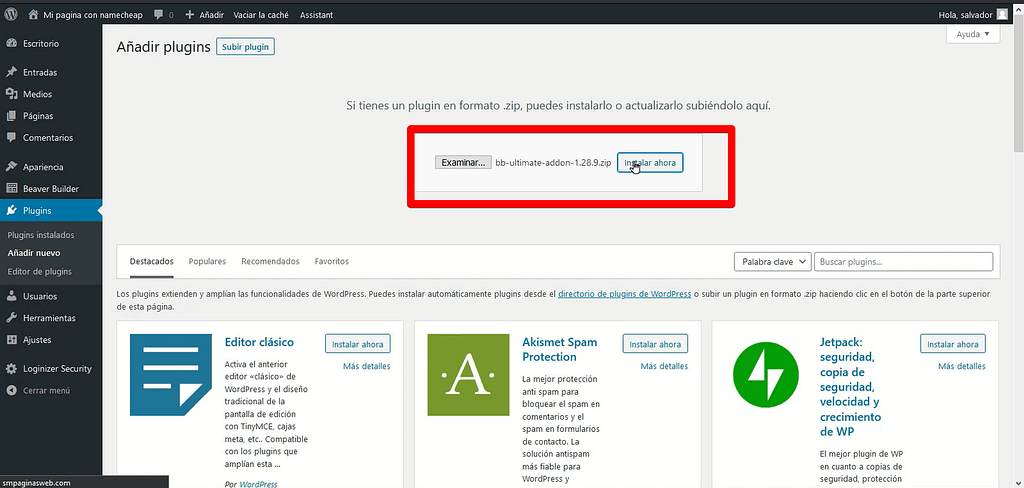
Task: Click Vaciar la caché in admin bar
Action: click(x=261, y=14)
